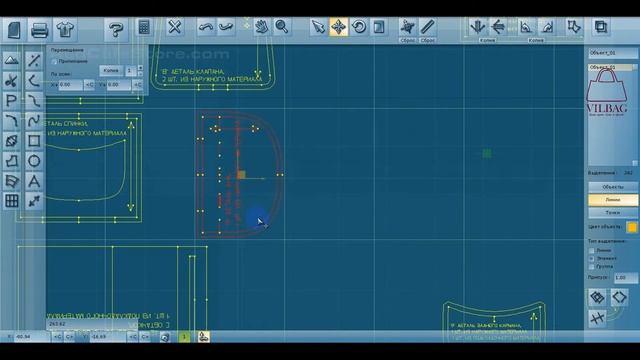Select the rotate tool
640x360 pixels.
pyautogui.click(x=359, y=27)
